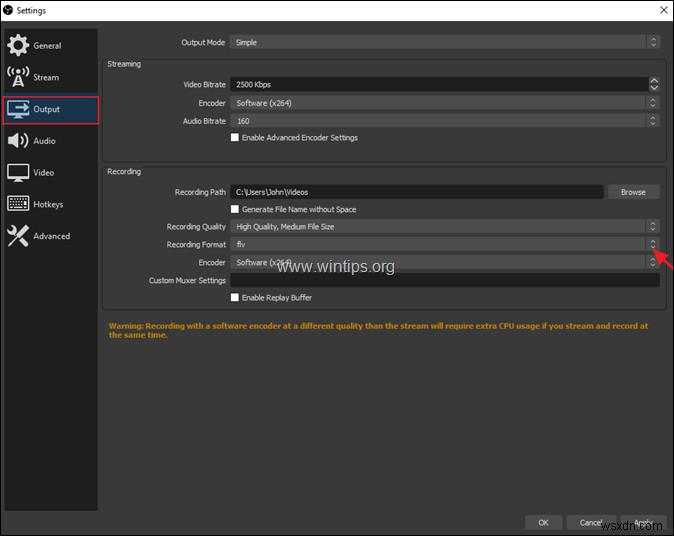Select the Output settings label
This screenshot has width=674, height=536.
(x=46, y=109)
